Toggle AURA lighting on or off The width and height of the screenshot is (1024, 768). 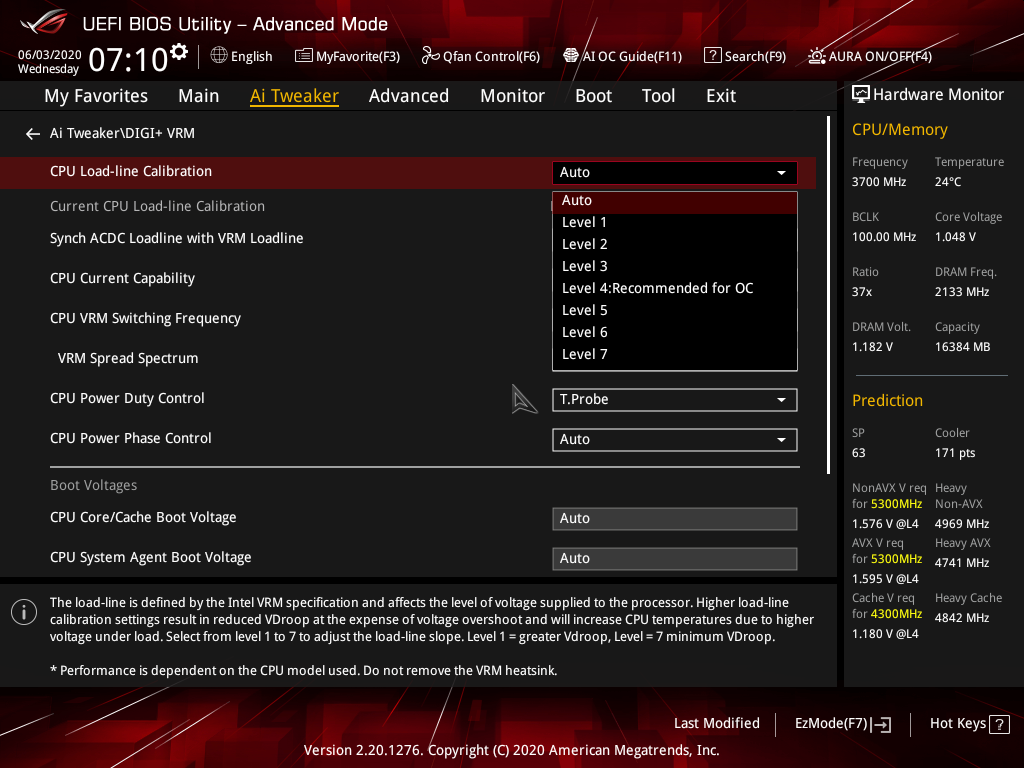coord(868,56)
